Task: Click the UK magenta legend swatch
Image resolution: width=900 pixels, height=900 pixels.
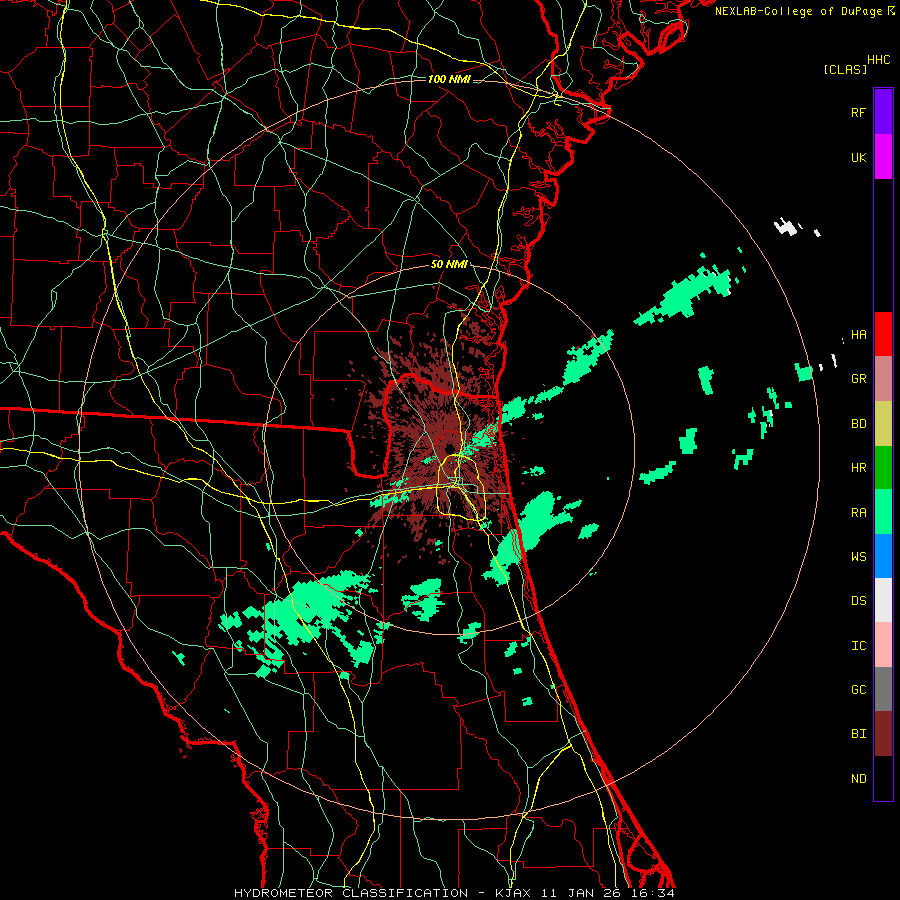Action: click(883, 157)
